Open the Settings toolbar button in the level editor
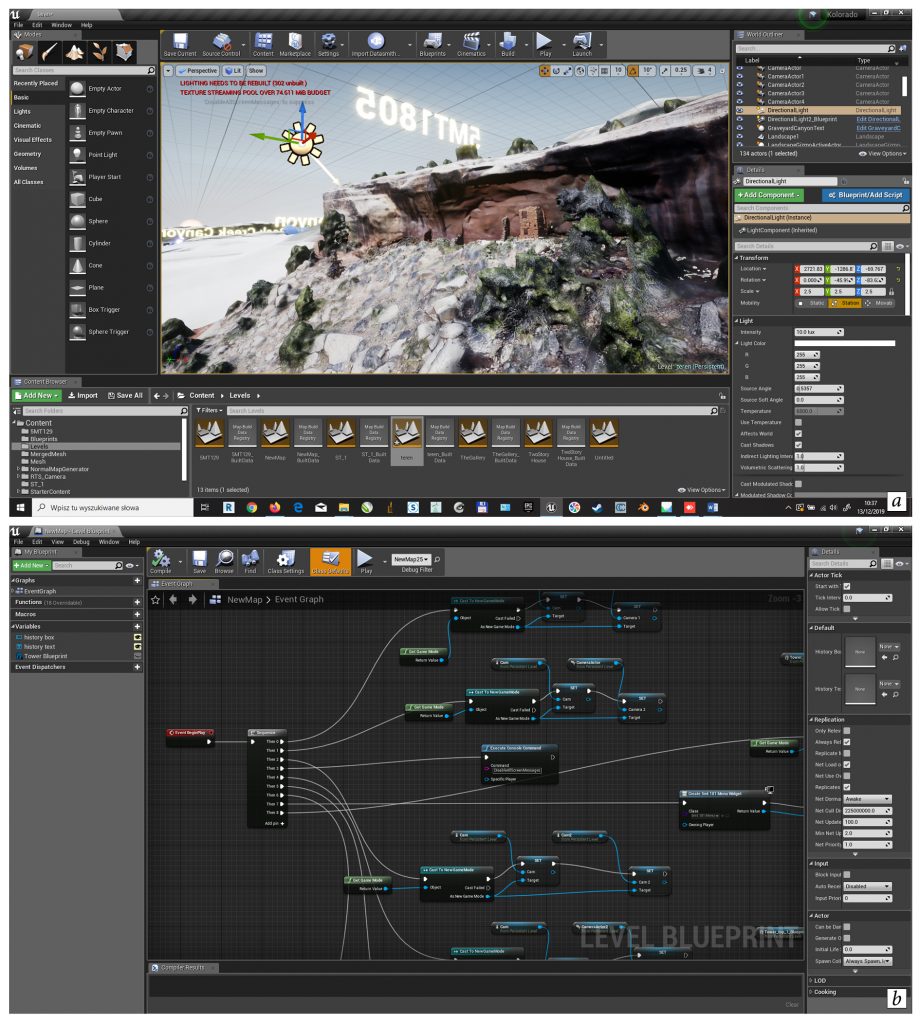Image resolution: width=920 pixels, height=1024 pixels. pos(328,44)
